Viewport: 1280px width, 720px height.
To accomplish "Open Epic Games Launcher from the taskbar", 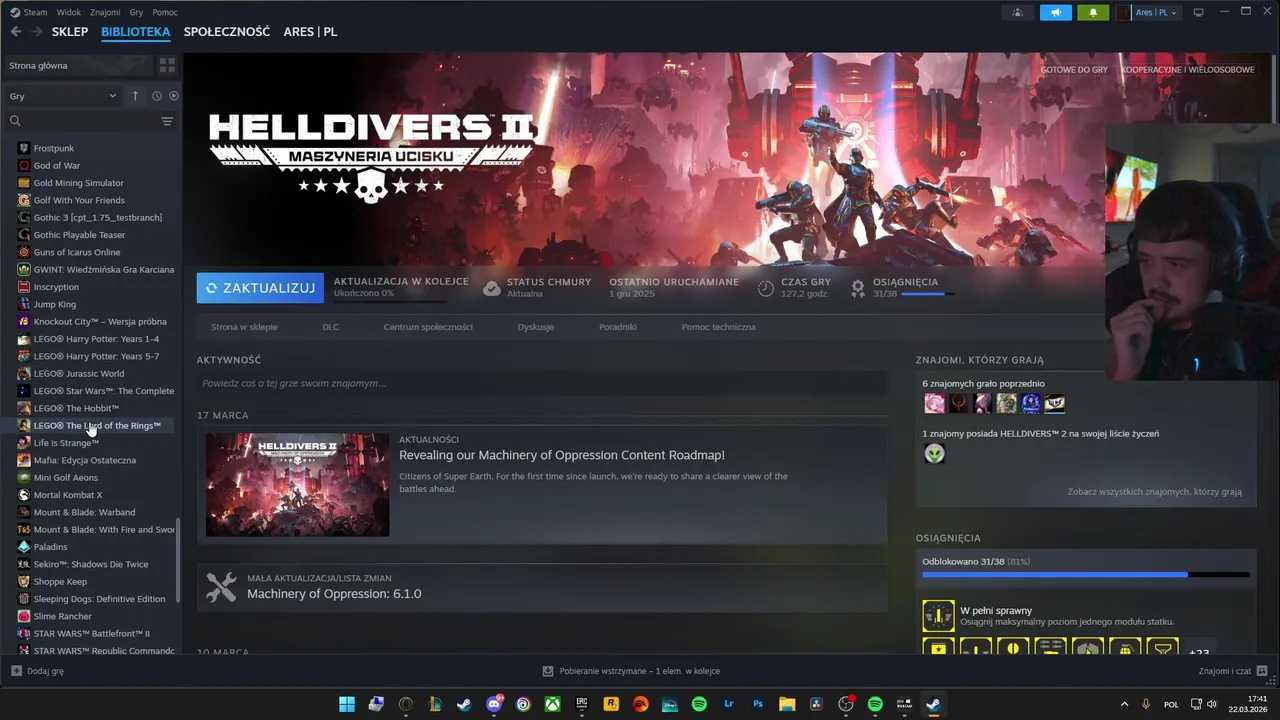I will 582,704.
